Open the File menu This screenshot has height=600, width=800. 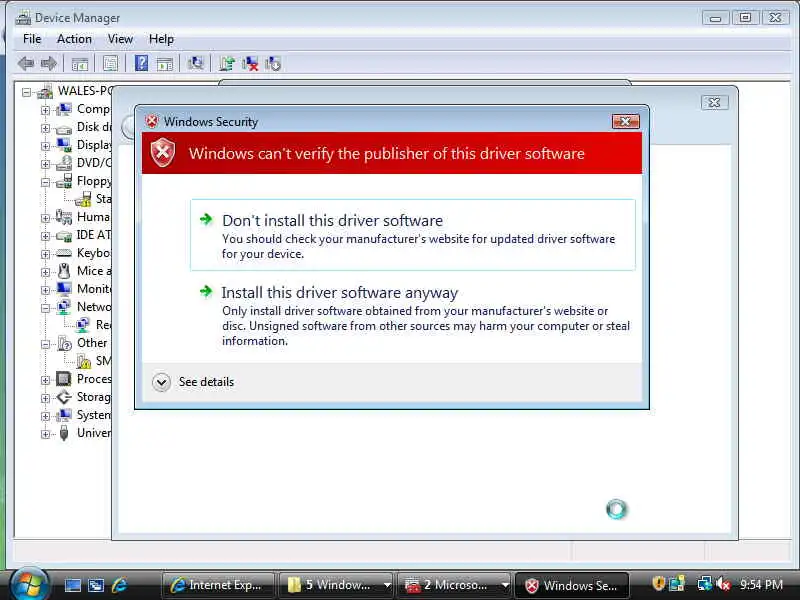point(32,39)
